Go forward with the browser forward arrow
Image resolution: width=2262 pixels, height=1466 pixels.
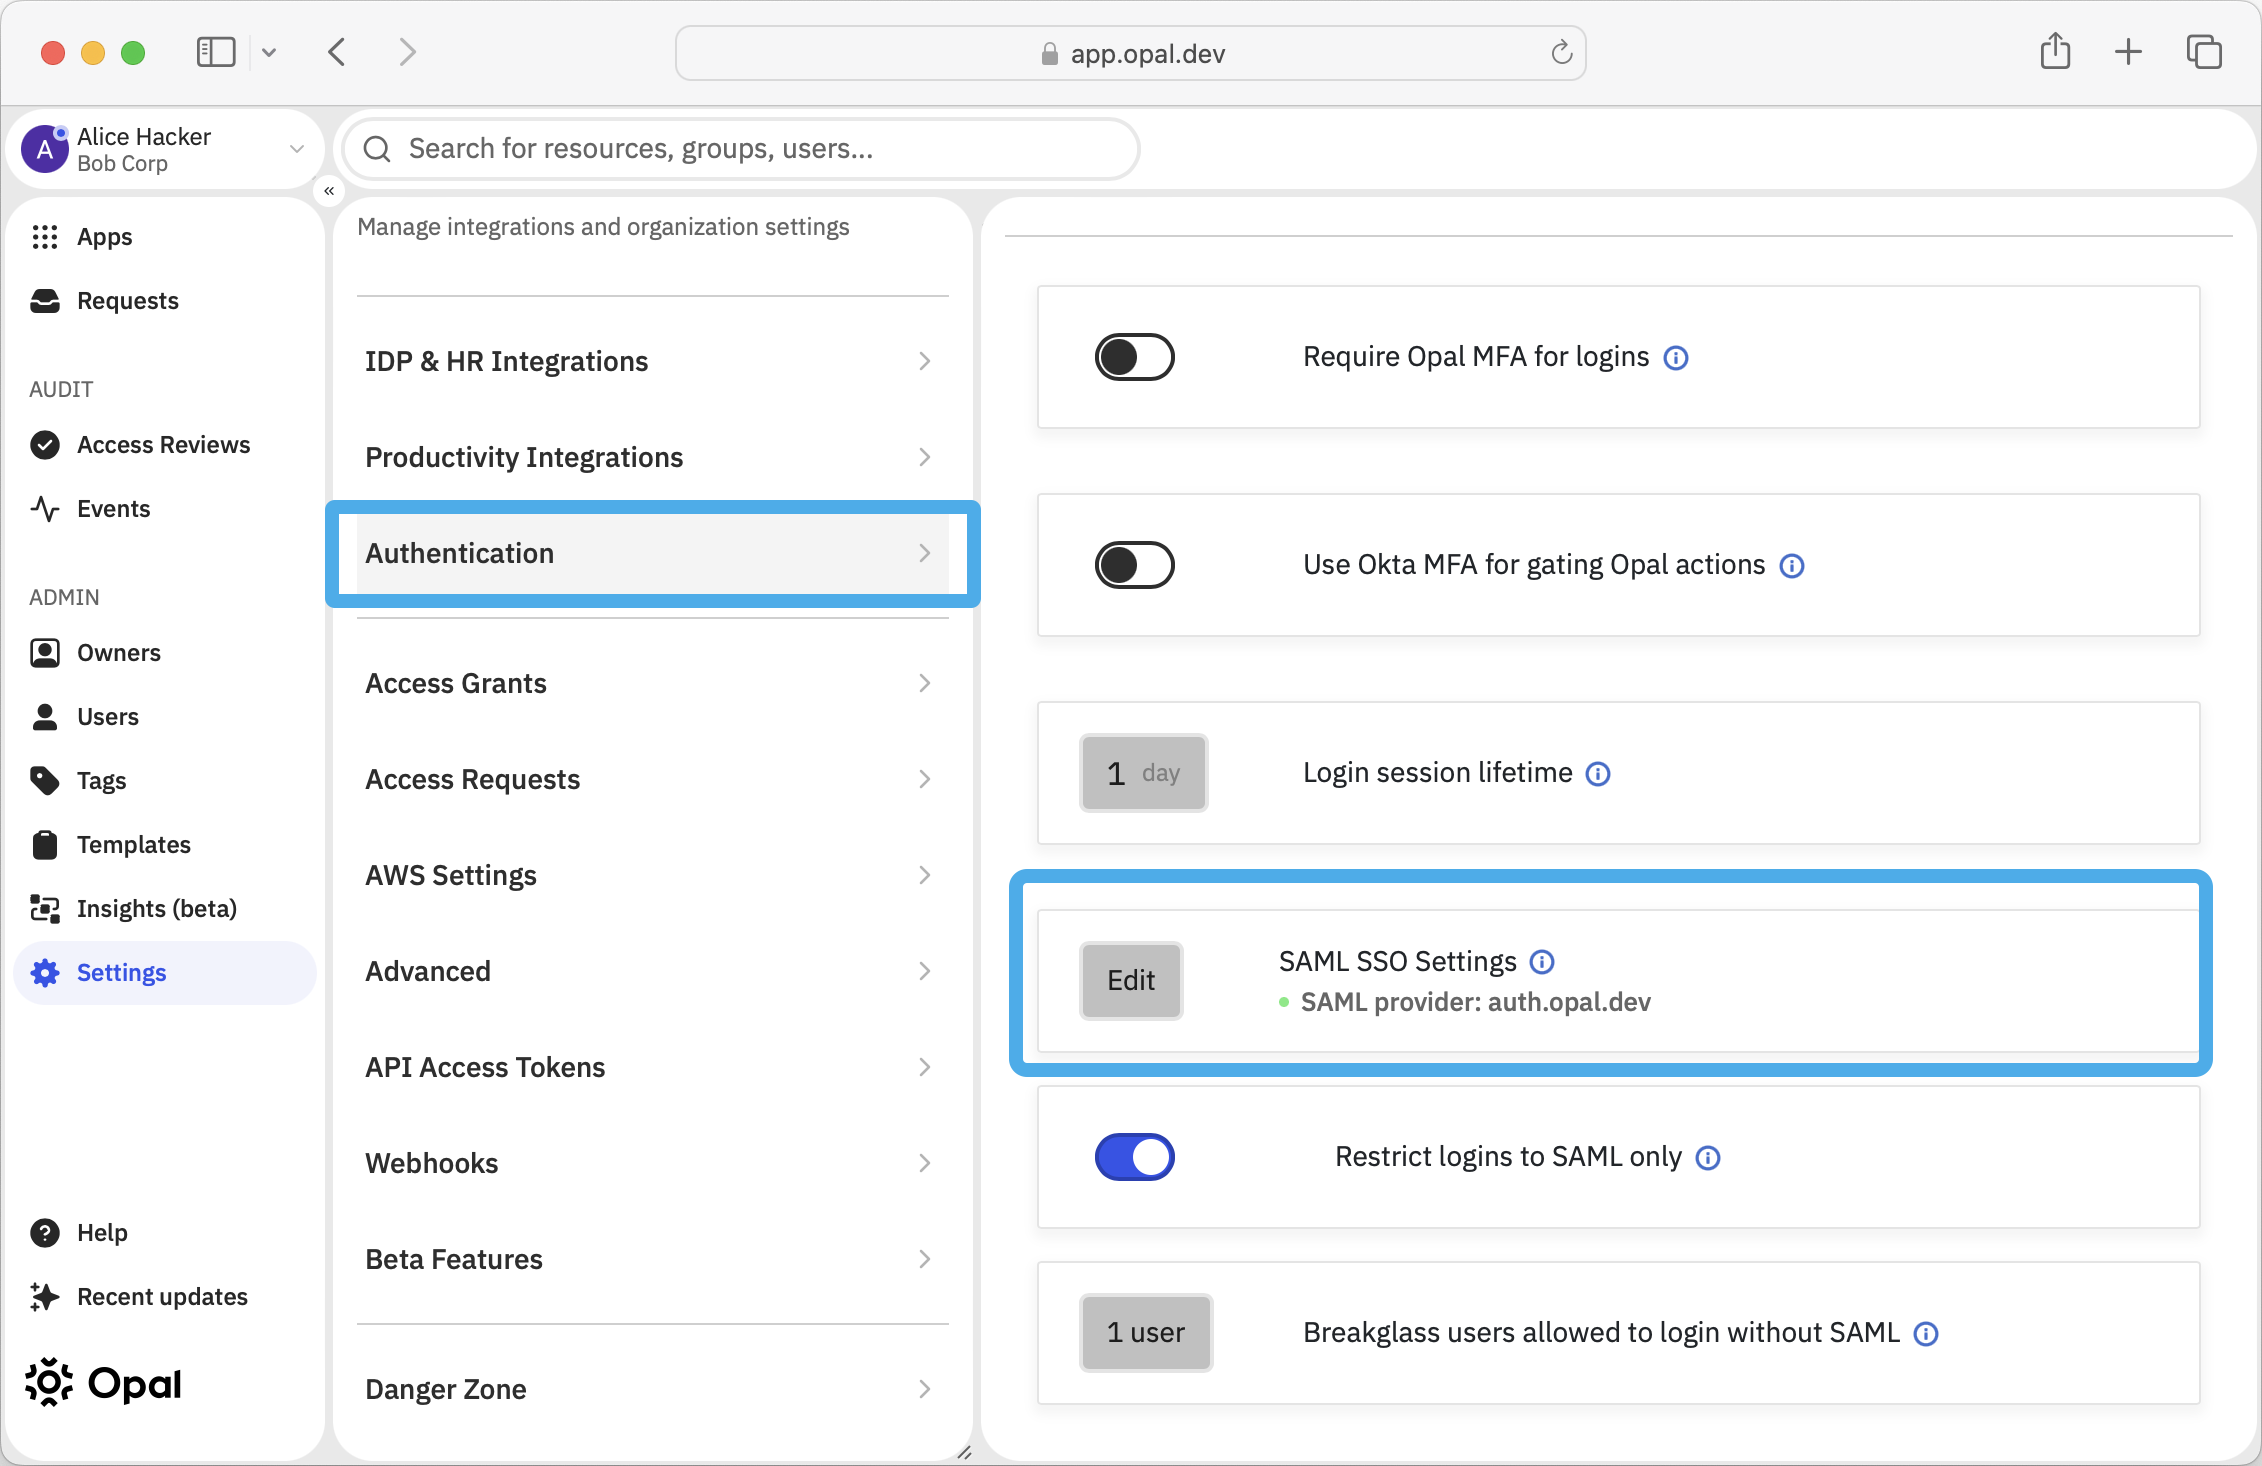point(407,52)
